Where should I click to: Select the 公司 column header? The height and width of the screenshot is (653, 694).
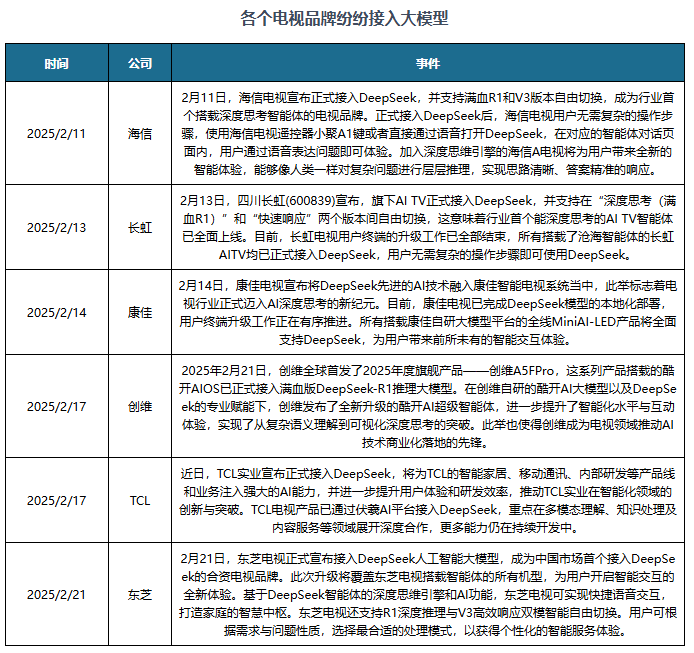tap(141, 63)
